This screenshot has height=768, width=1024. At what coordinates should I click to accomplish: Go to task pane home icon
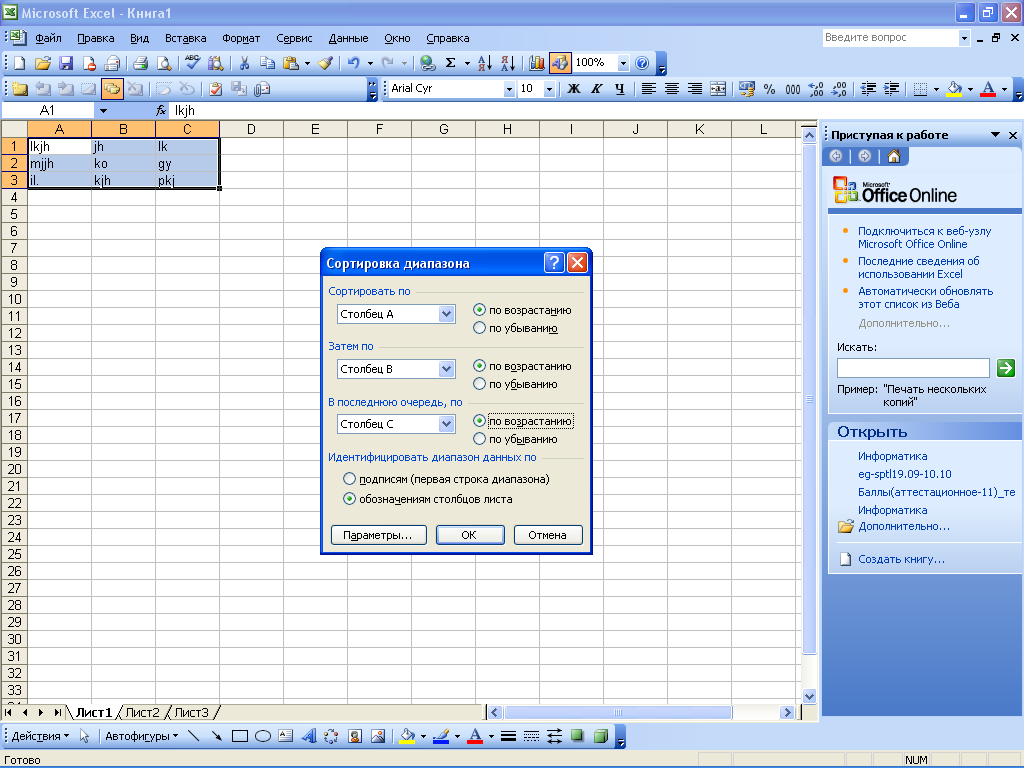pyautogui.click(x=894, y=156)
